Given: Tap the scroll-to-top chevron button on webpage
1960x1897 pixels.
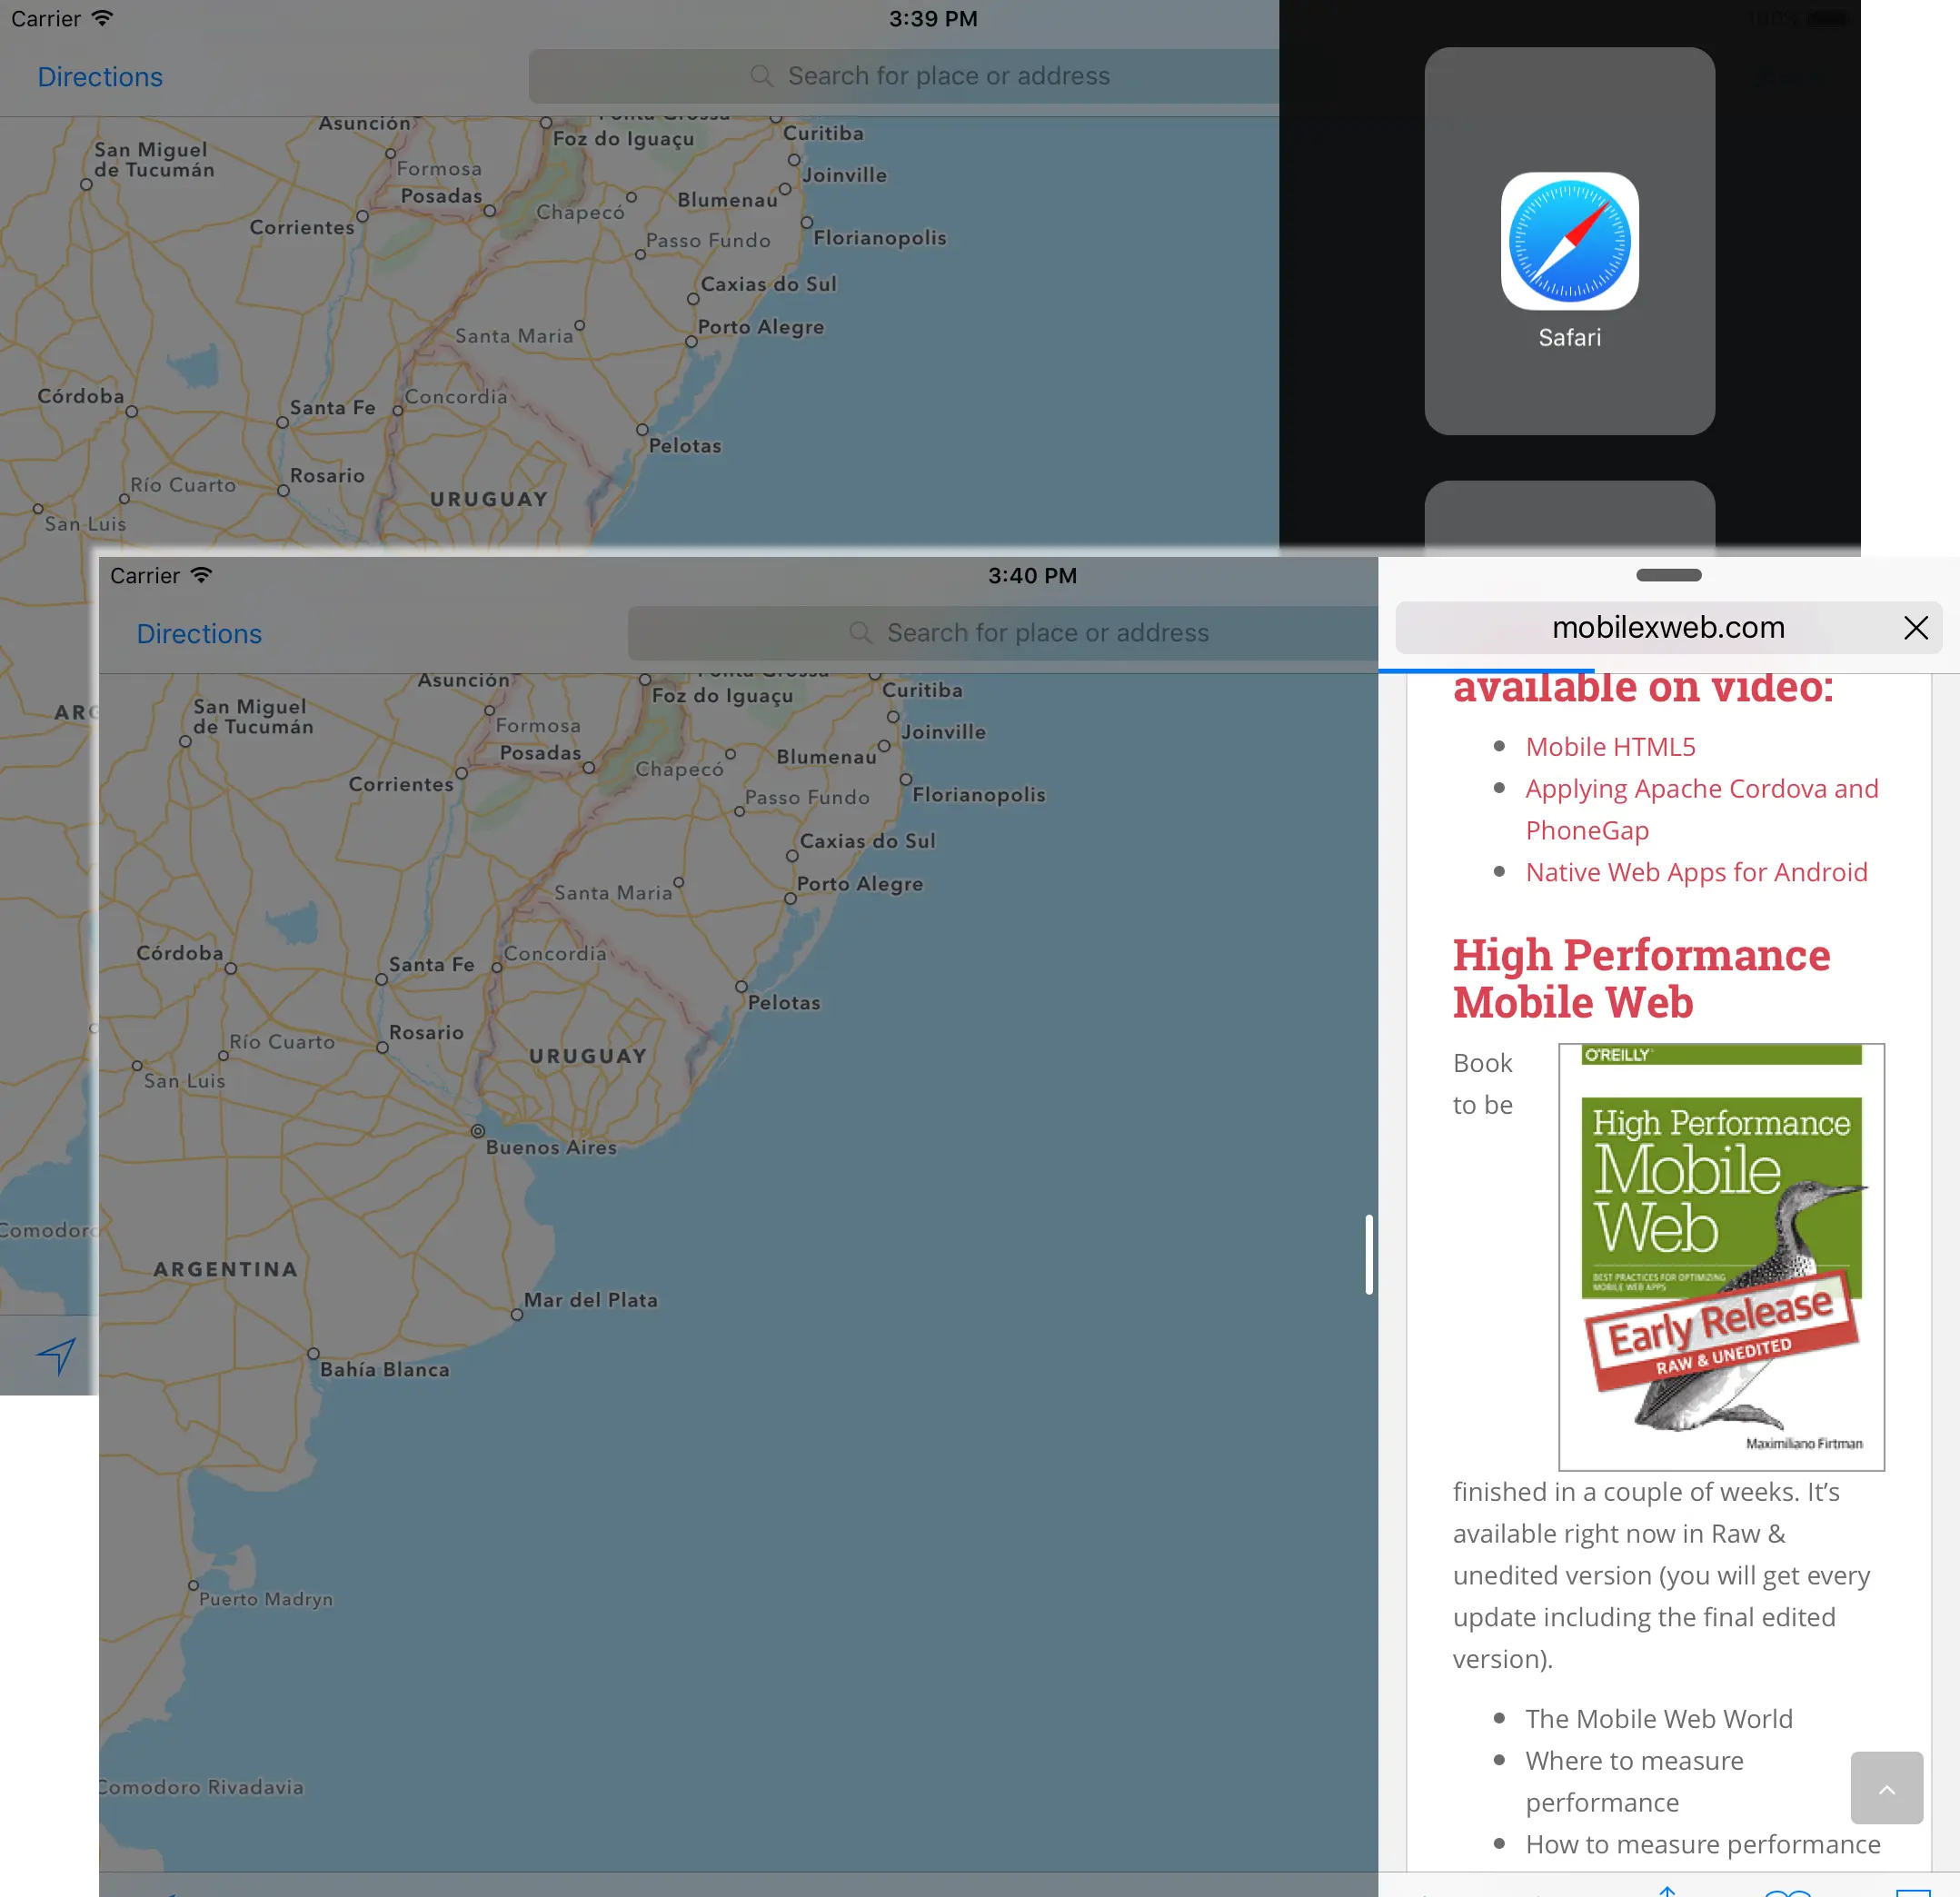Looking at the screenshot, I should (x=1886, y=1787).
